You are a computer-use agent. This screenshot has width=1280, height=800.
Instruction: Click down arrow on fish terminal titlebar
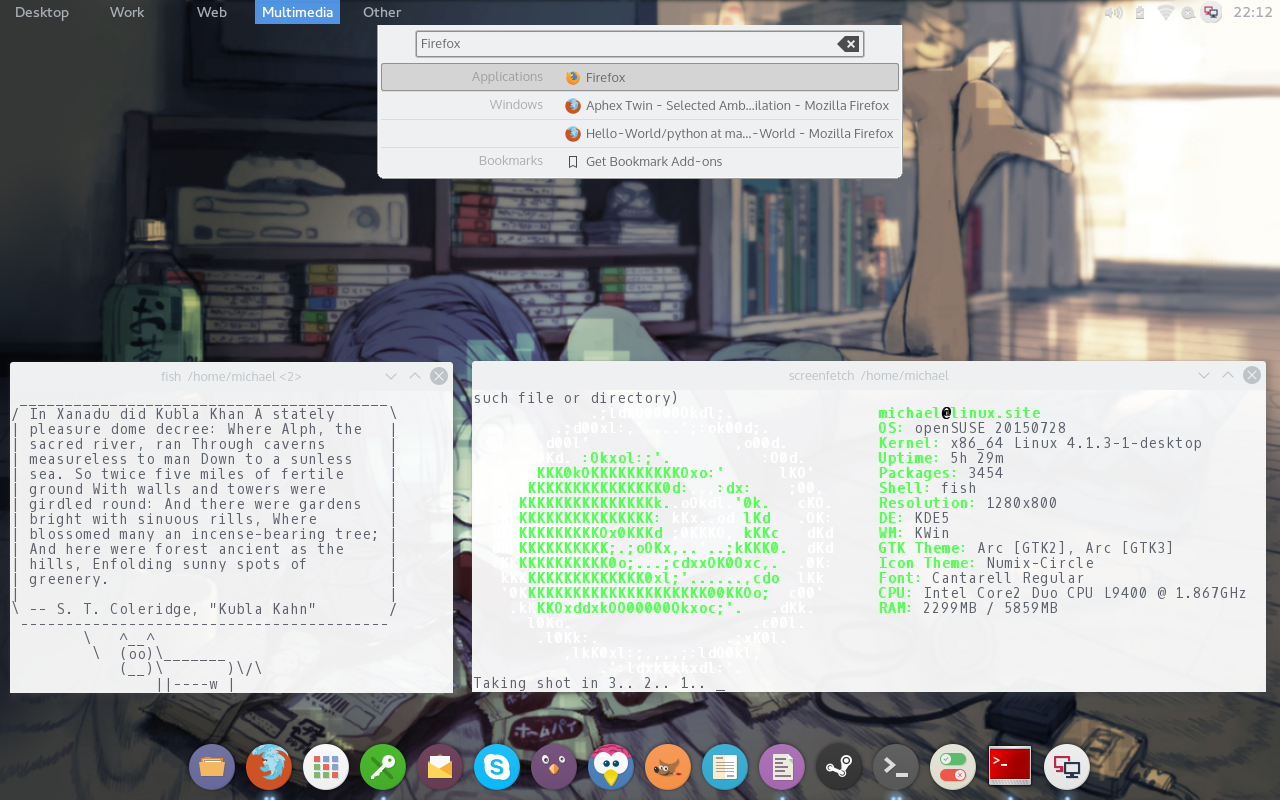pos(391,376)
